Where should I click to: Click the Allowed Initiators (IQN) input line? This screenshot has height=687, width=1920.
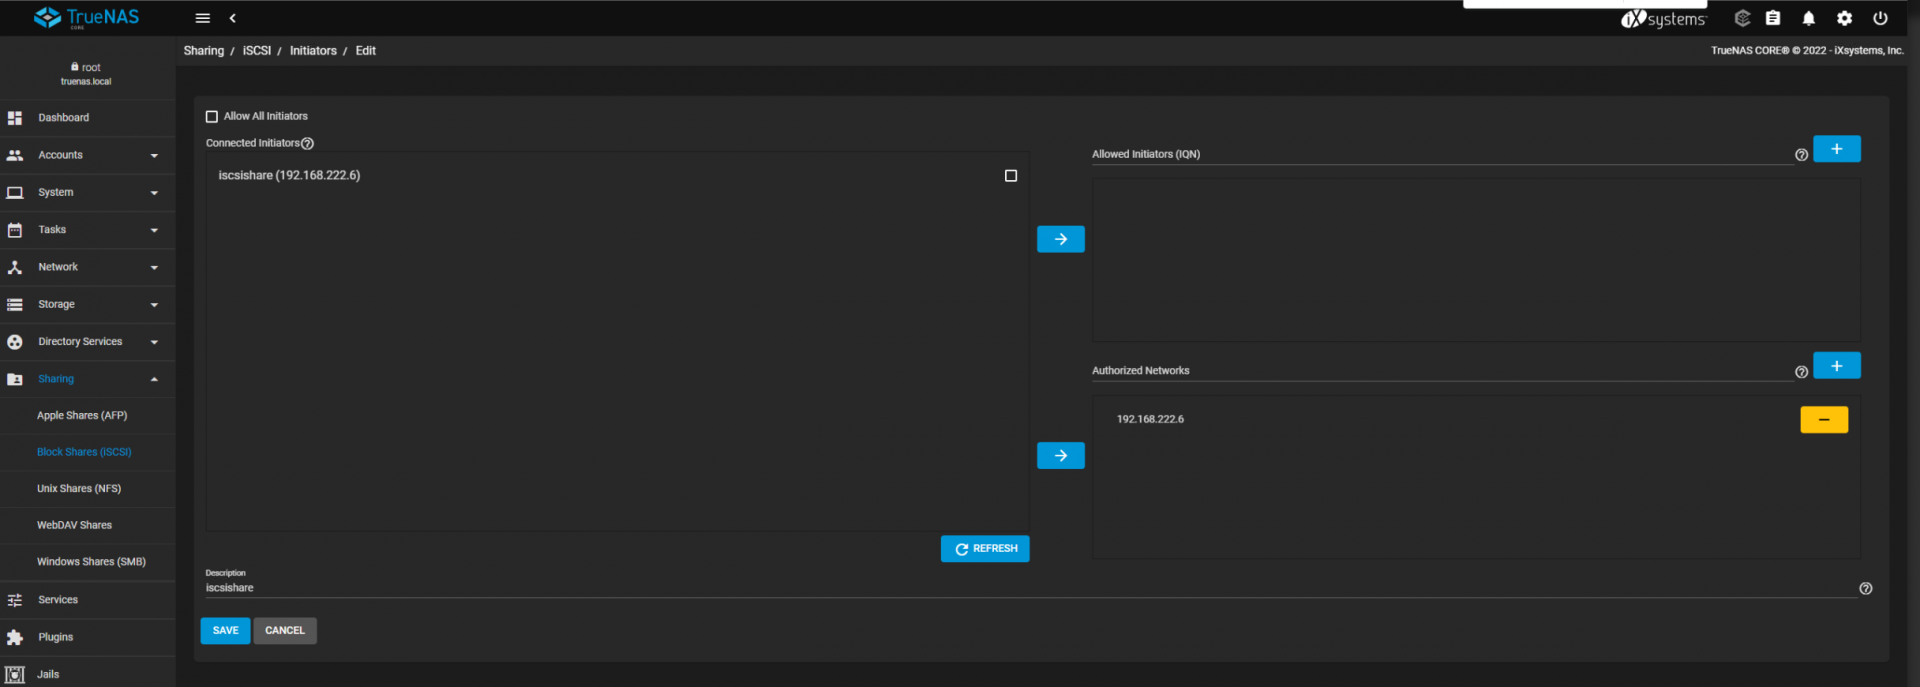click(x=1442, y=155)
